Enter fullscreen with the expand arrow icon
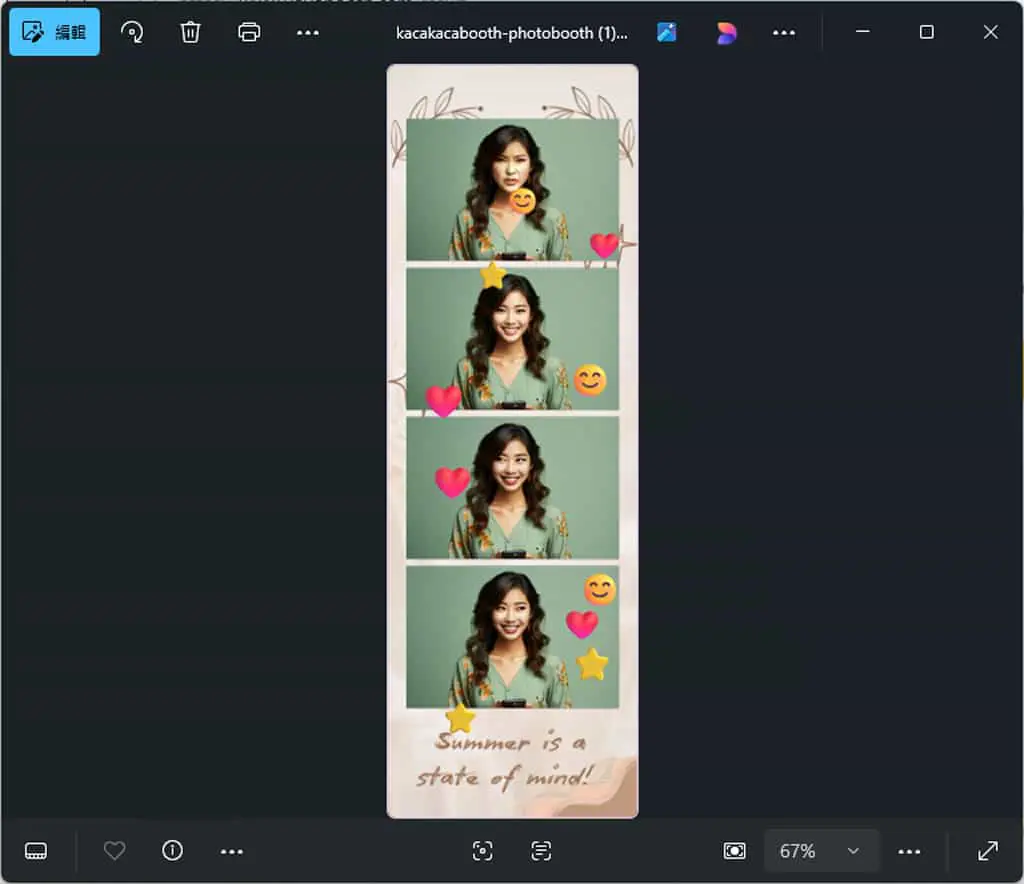 (987, 851)
